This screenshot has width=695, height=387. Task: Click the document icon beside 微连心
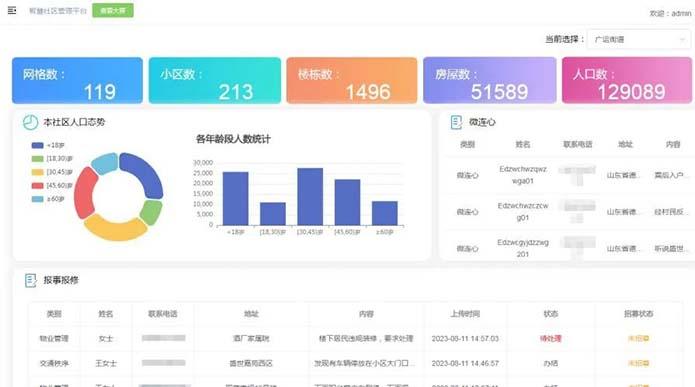click(x=456, y=122)
